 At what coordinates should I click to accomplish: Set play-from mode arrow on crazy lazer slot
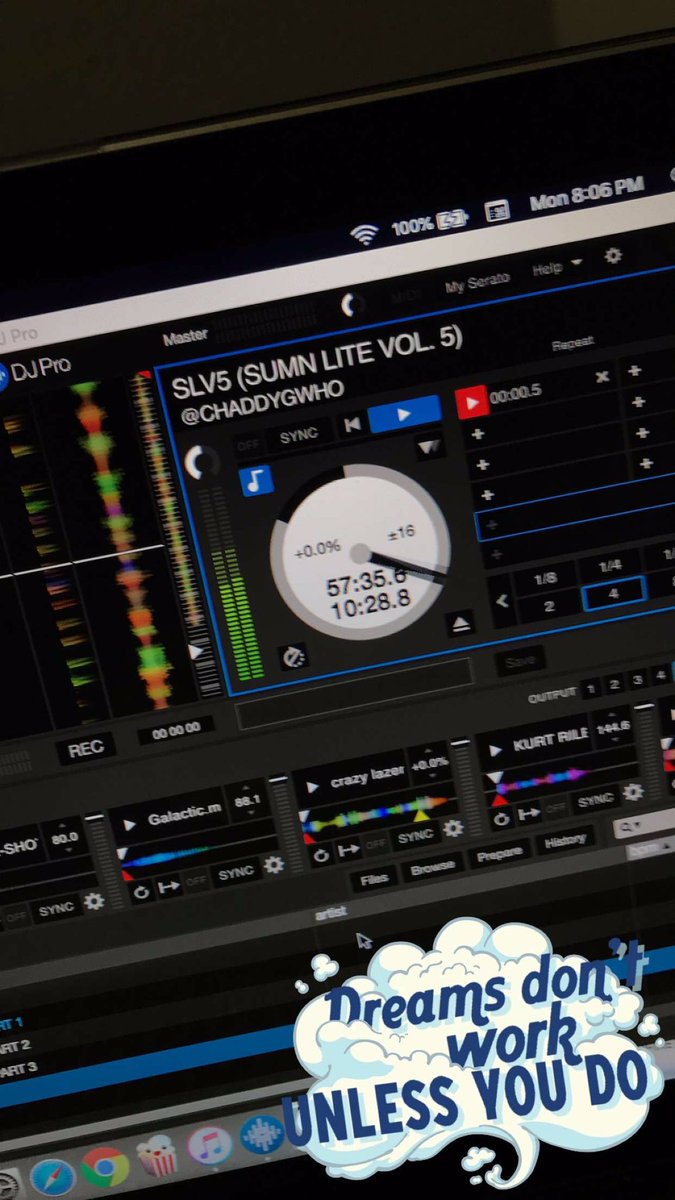pos(349,850)
